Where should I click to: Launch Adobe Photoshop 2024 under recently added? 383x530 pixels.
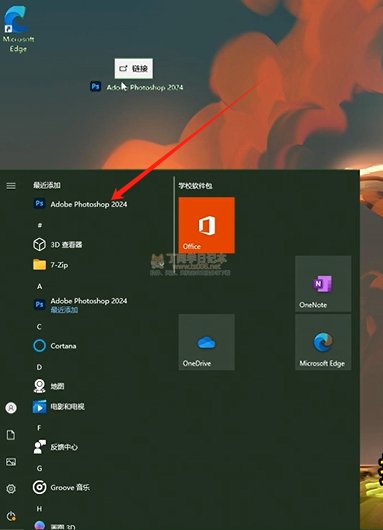click(80, 204)
